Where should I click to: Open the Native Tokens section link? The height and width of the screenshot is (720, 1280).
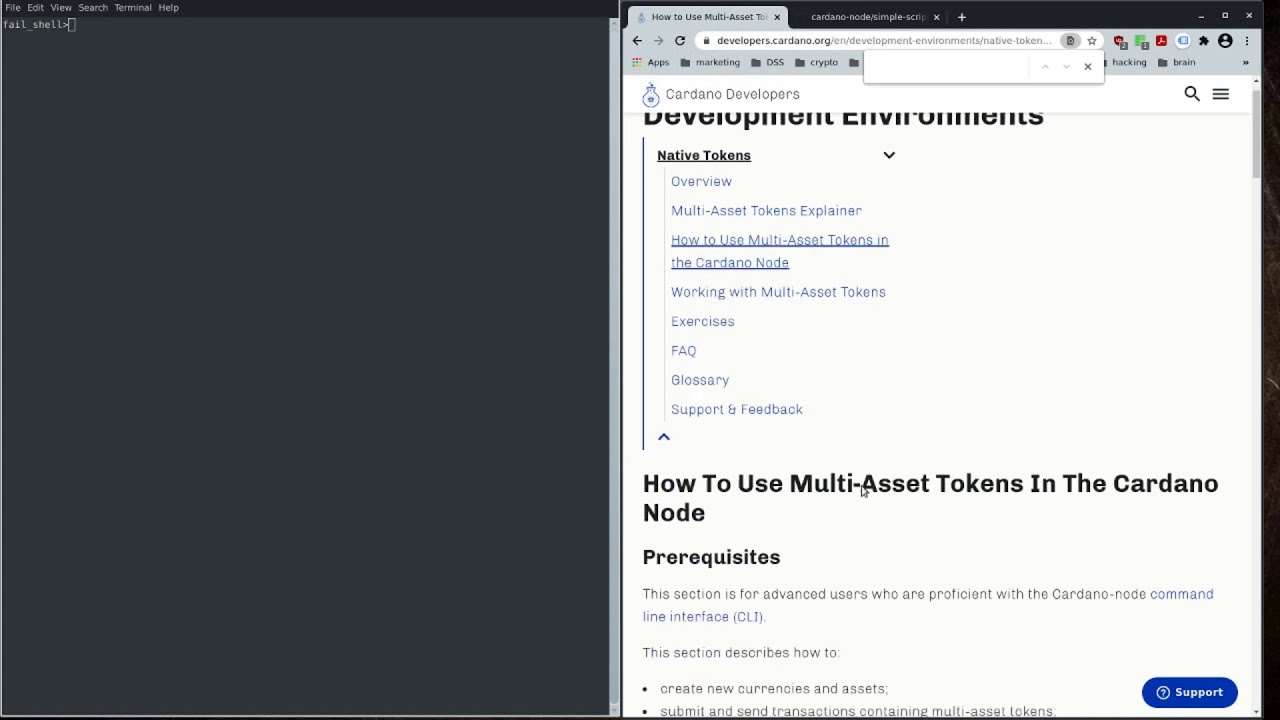click(x=704, y=155)
